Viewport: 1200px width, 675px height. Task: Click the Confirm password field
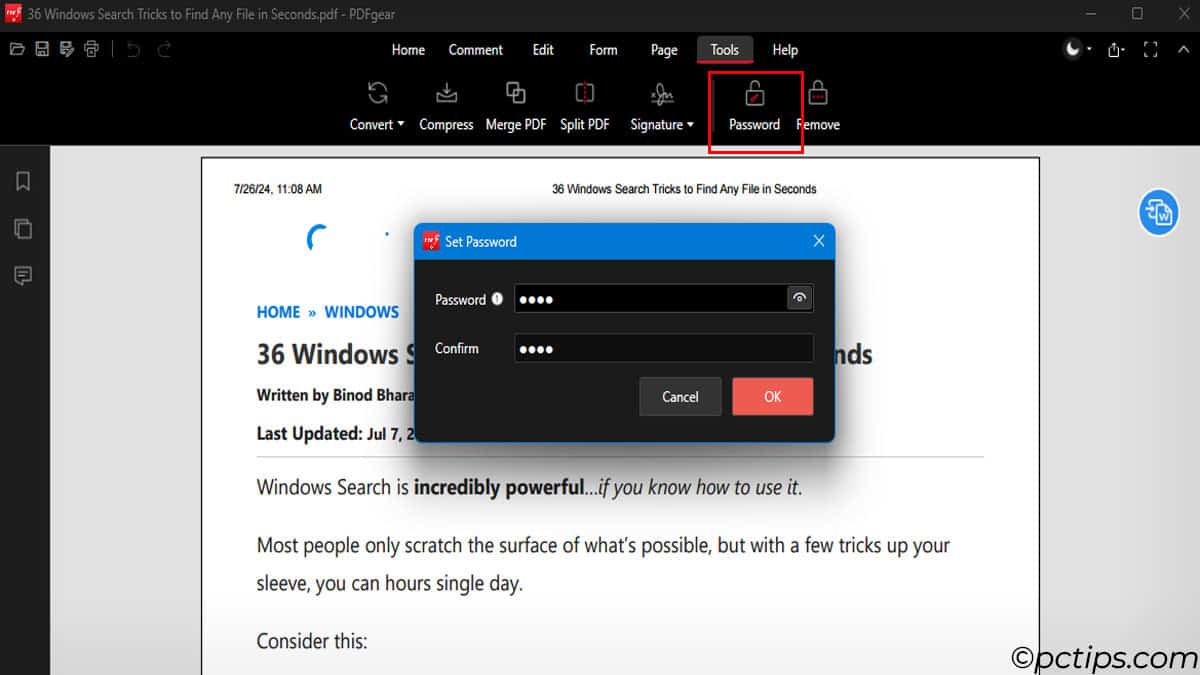point(664,348)
